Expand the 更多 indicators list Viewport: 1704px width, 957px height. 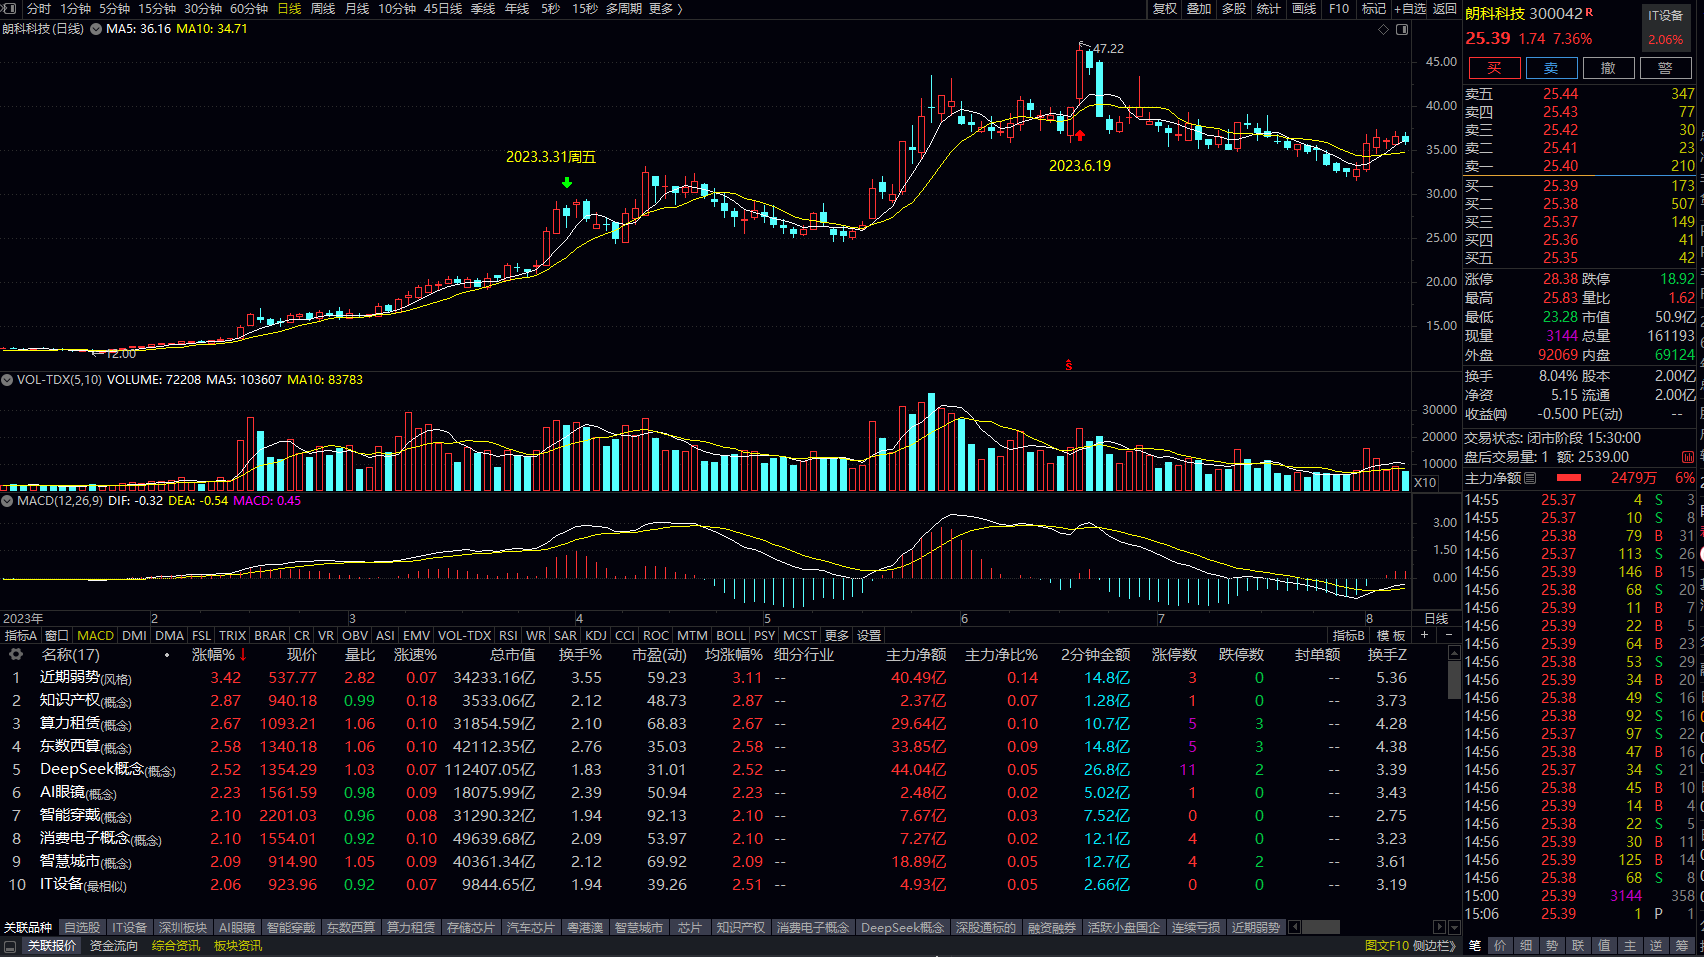point(837,635)
